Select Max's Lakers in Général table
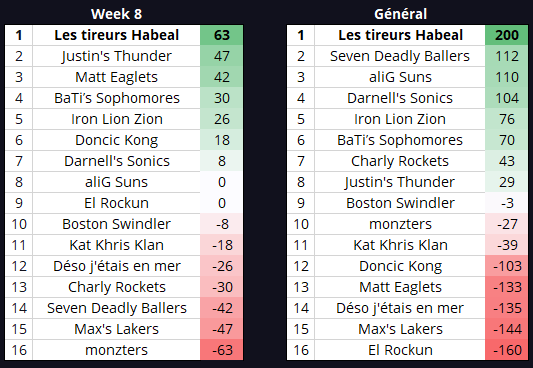Screen dimensions: 533x368 tap(400, 329)
